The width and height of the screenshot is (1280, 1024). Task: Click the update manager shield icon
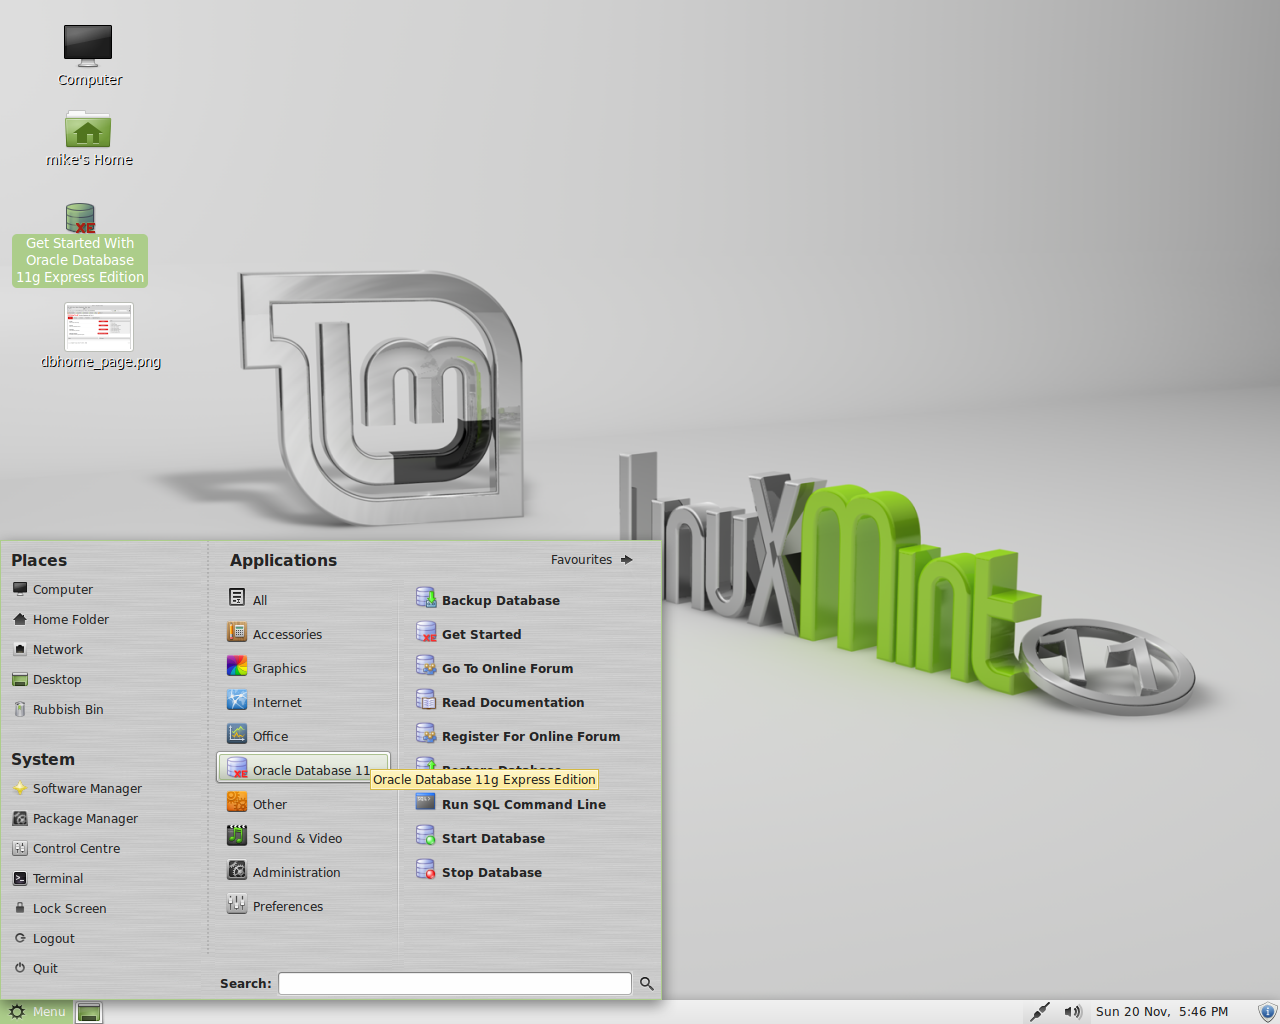pos(1267,1012)
